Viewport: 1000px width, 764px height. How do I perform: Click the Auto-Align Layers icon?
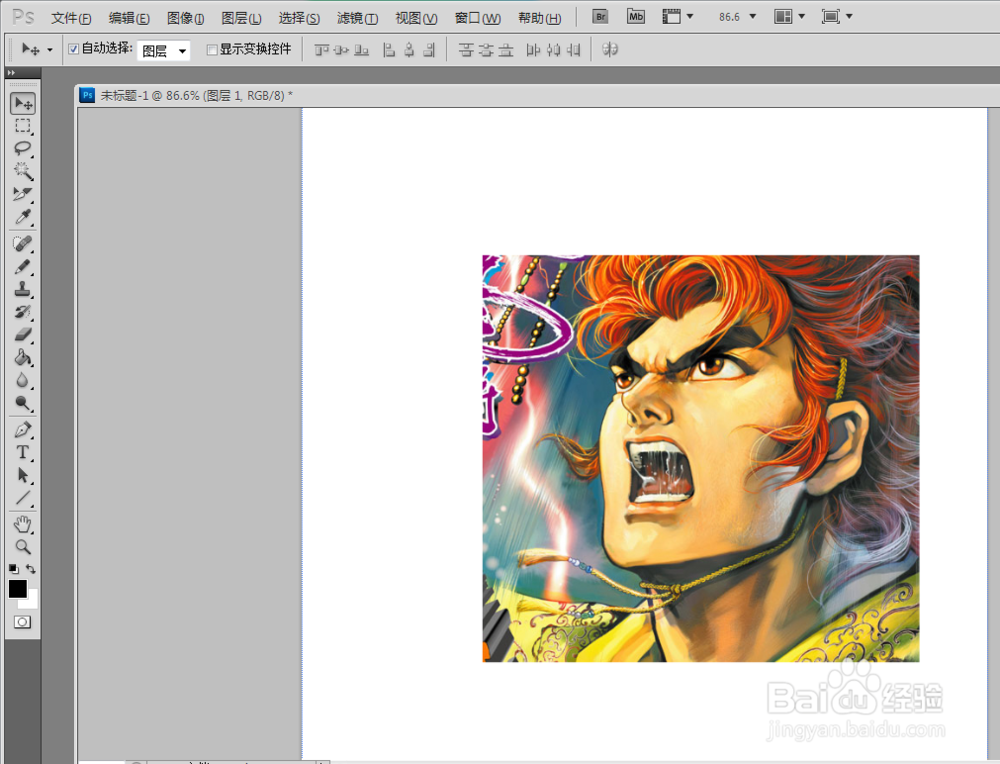coord(610,50)
